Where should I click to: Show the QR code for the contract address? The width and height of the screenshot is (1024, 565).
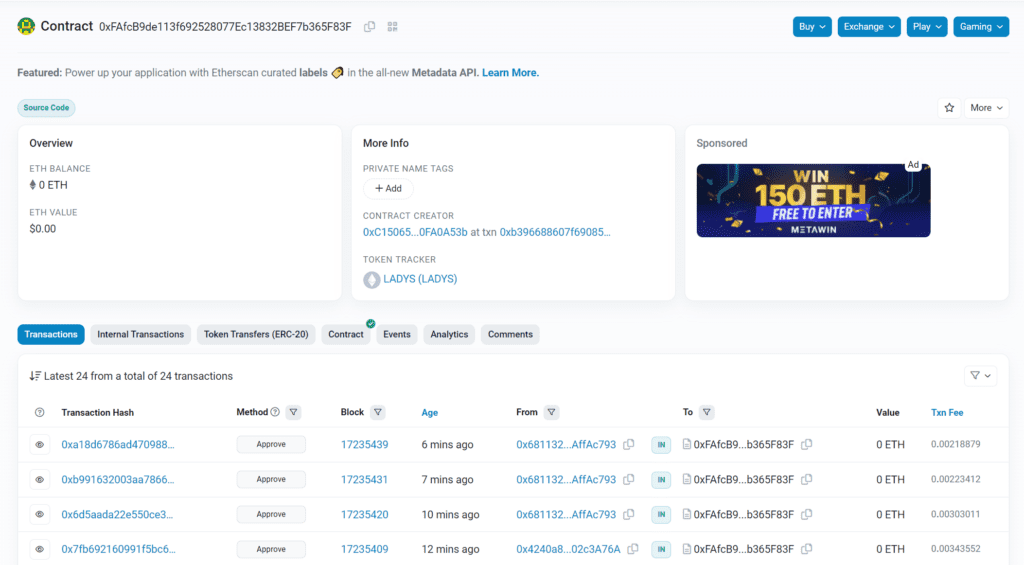(x=392, y=27)
